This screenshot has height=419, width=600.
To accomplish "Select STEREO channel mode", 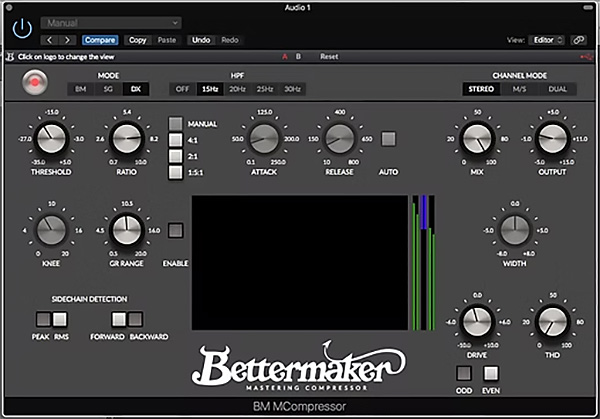I will point(481,89).
